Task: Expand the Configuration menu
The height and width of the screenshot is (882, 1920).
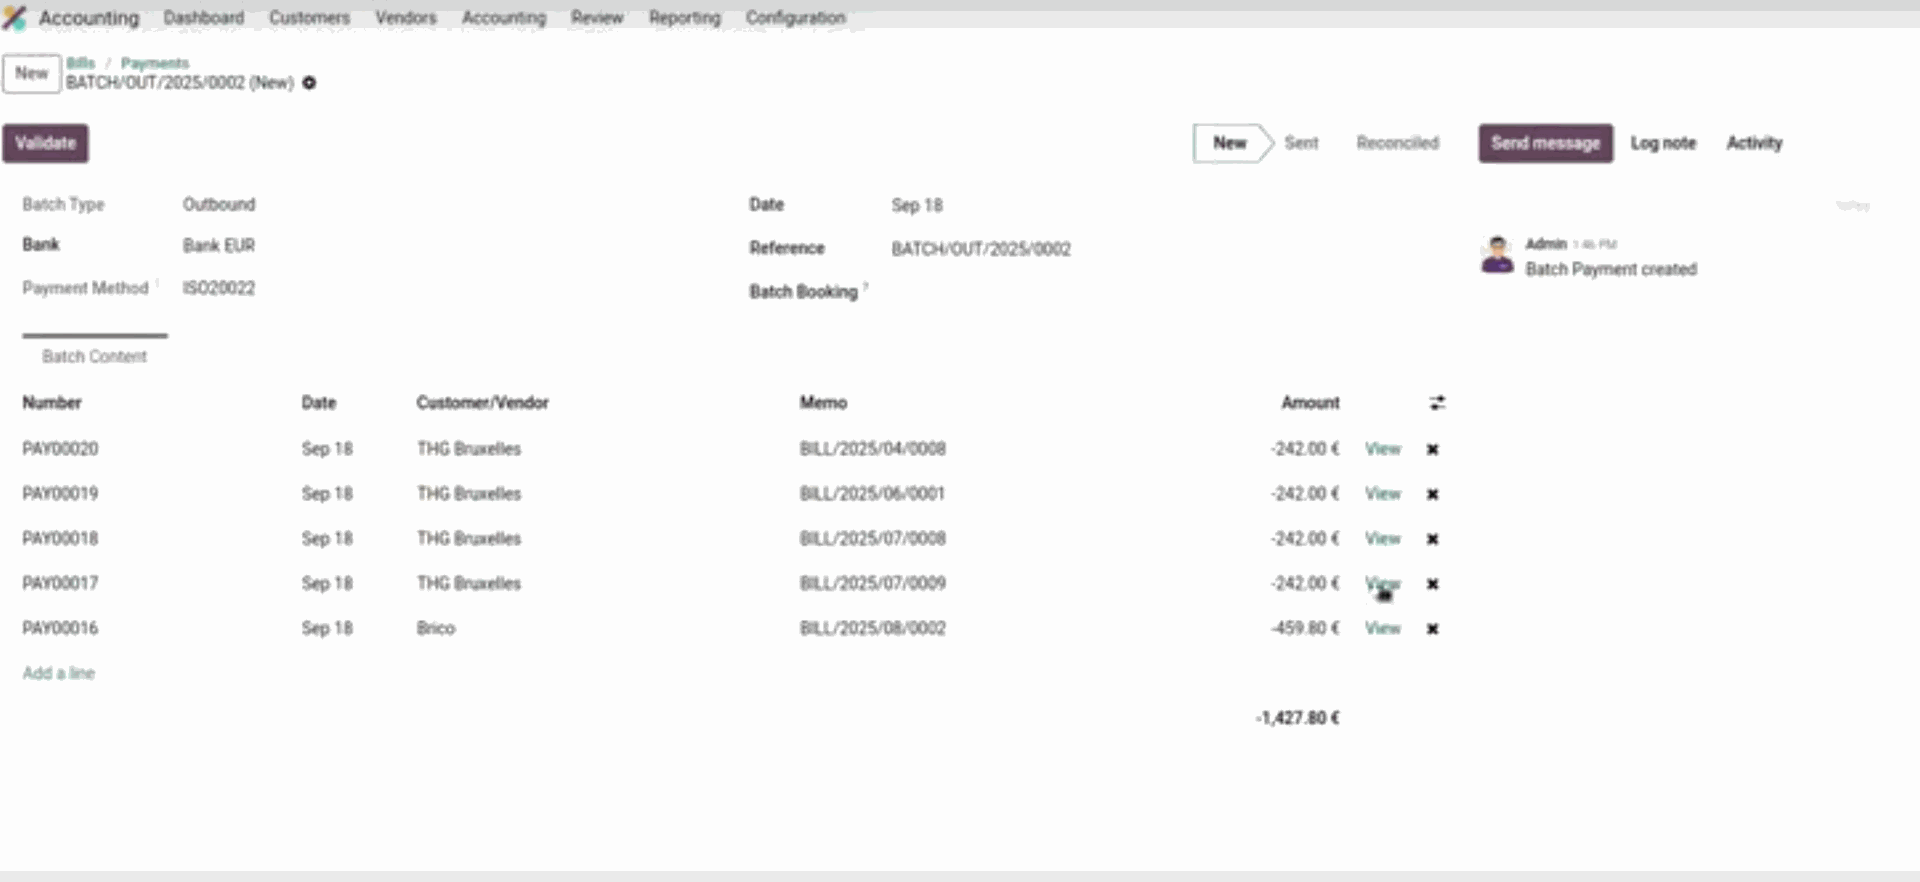Action: coord(795,18)
